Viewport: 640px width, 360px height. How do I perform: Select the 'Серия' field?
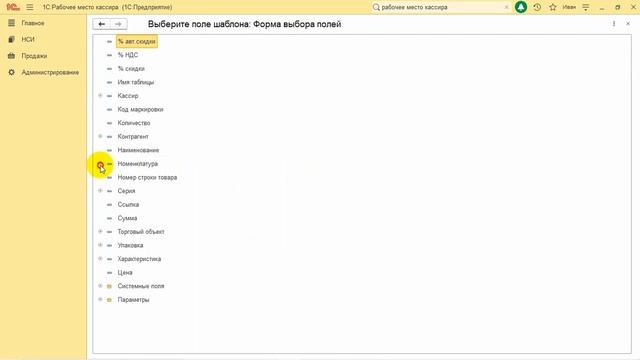click(126, 191)
